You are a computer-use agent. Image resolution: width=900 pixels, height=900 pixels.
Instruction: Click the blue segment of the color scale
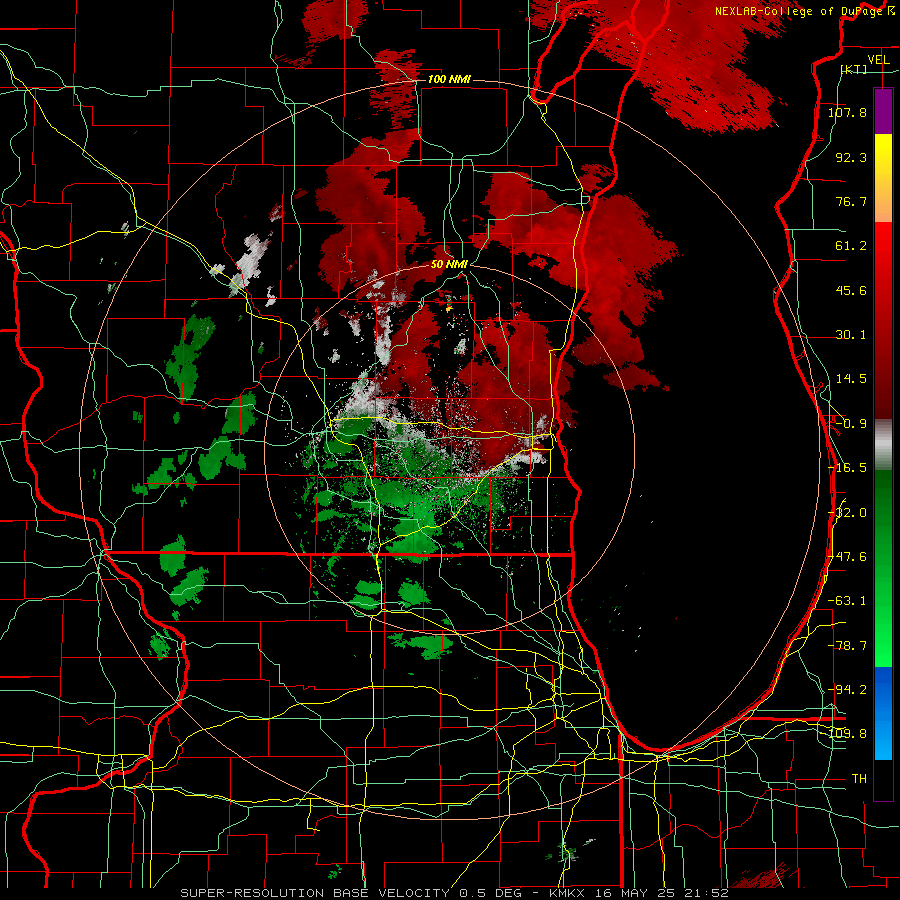pos(883,713)
